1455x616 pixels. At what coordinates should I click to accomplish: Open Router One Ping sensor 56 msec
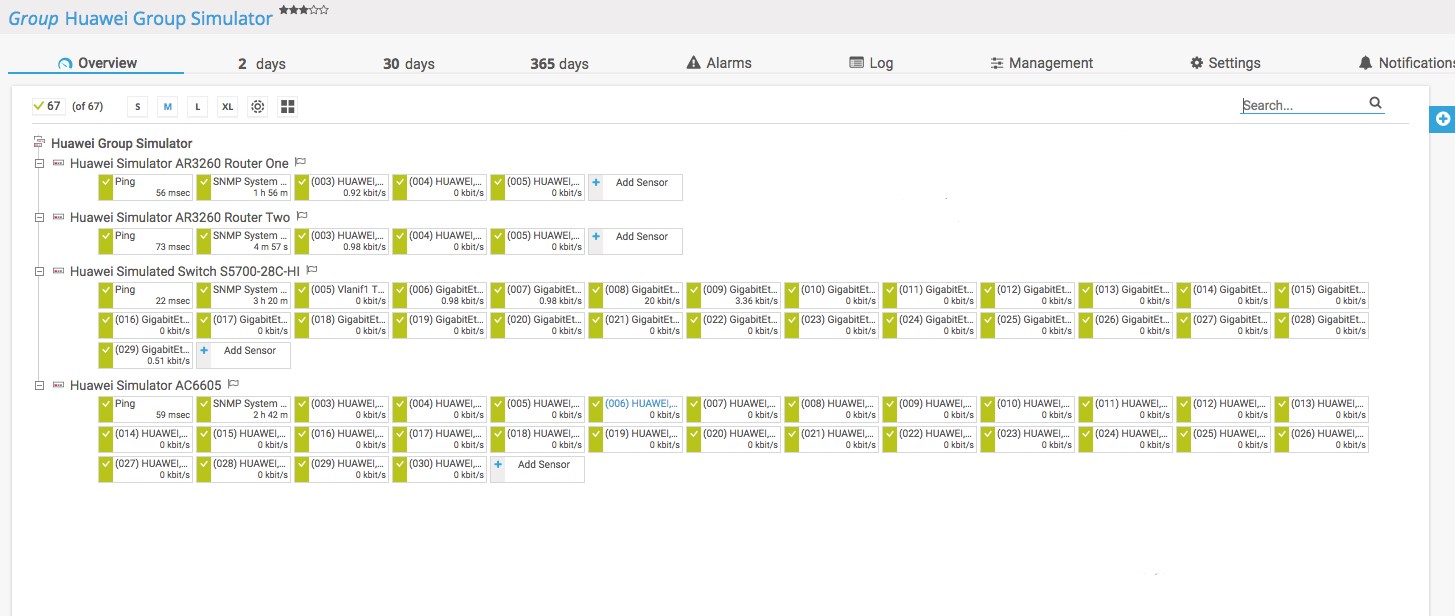(x=146, y=188)
